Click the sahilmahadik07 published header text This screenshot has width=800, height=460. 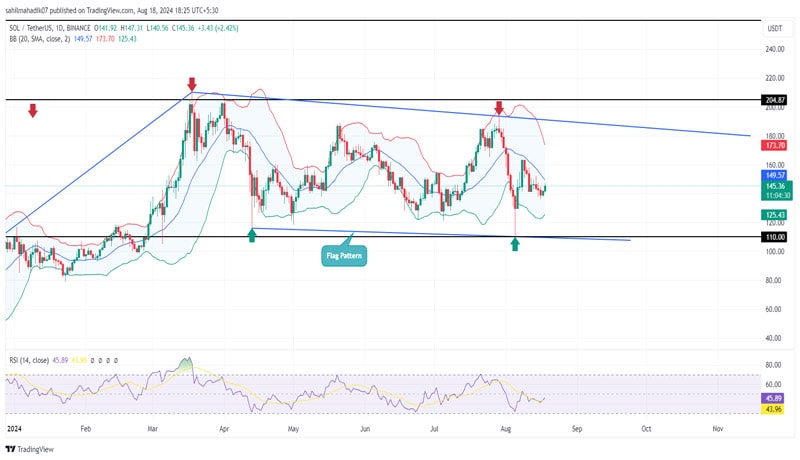pyautogui.click(x=112, y=10)
